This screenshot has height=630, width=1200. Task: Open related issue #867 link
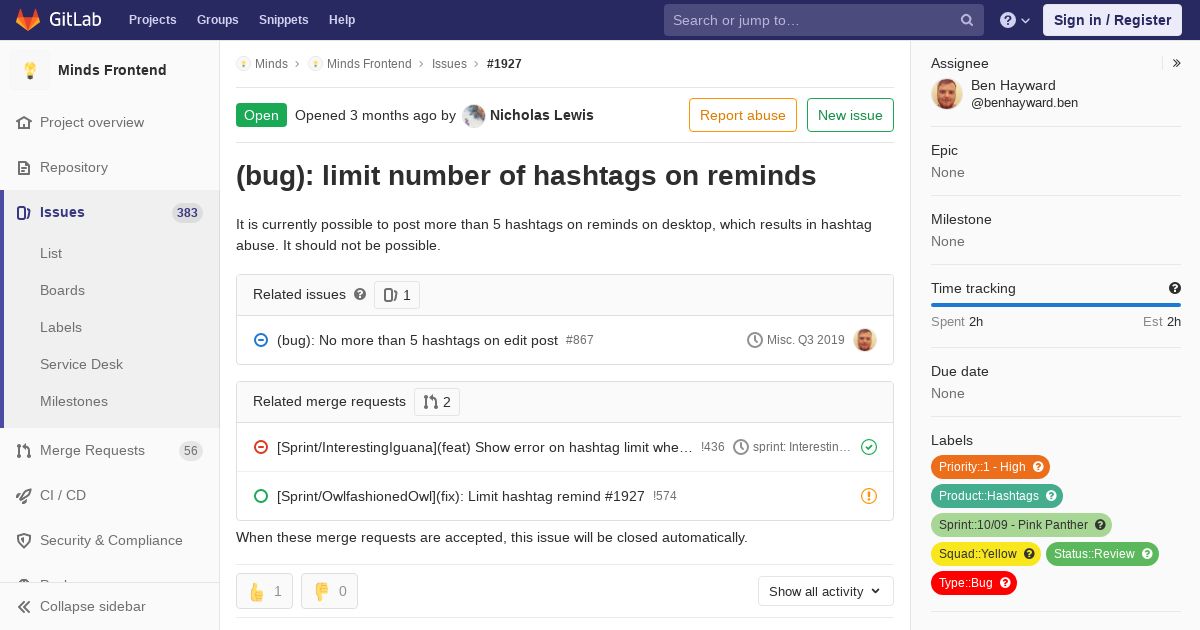pyautogui.click(x=417, y=340)
